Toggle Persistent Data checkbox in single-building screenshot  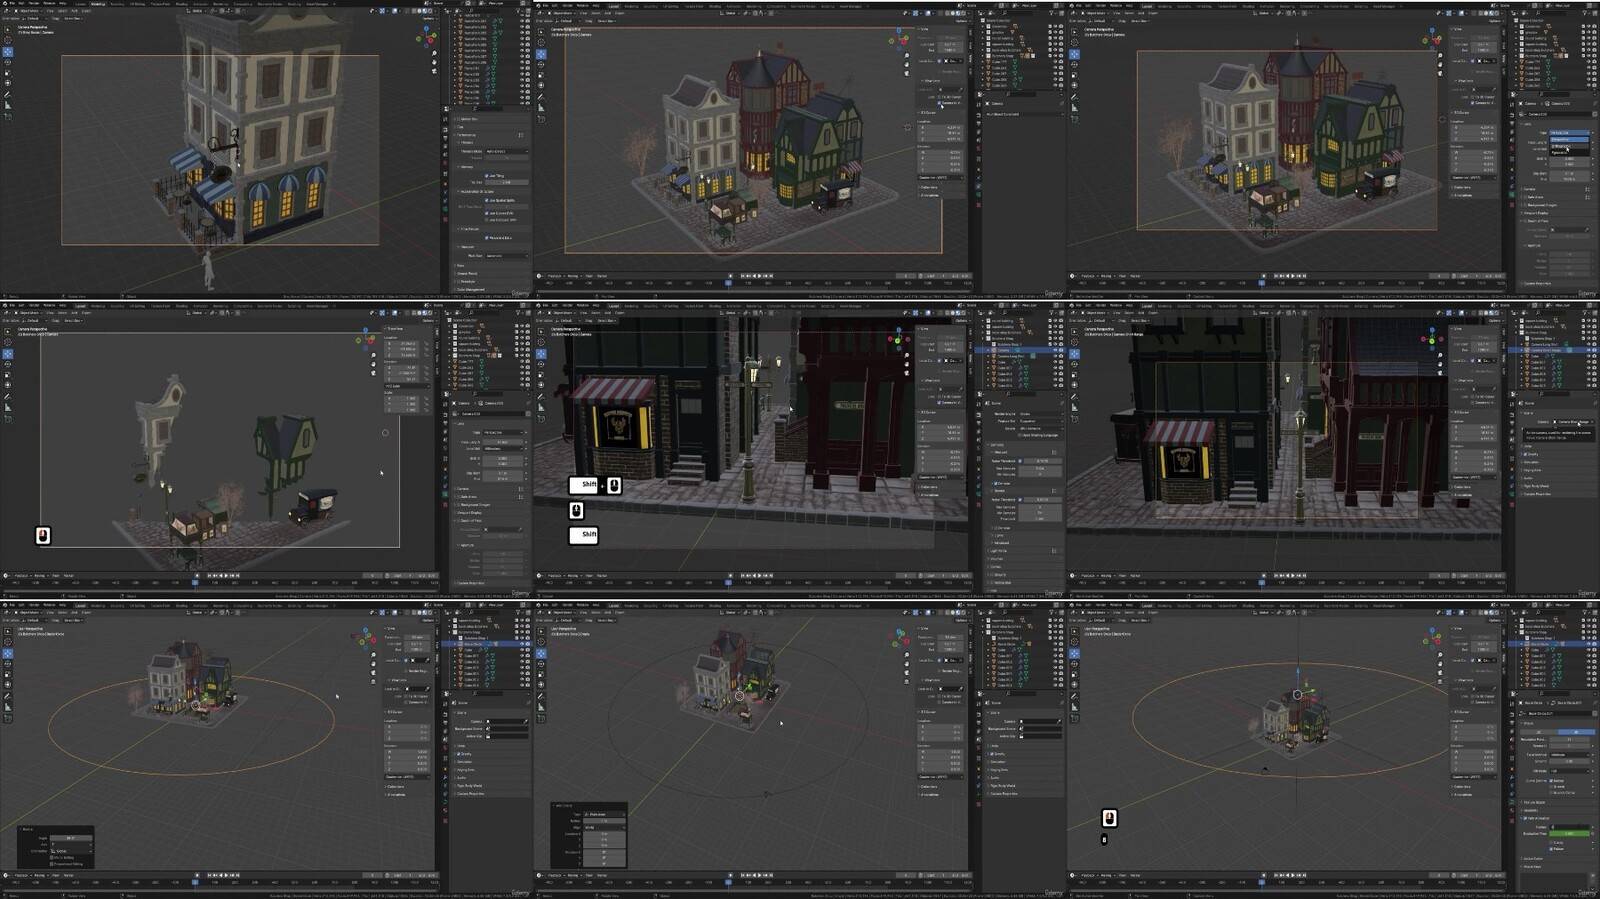click(486, 238)
